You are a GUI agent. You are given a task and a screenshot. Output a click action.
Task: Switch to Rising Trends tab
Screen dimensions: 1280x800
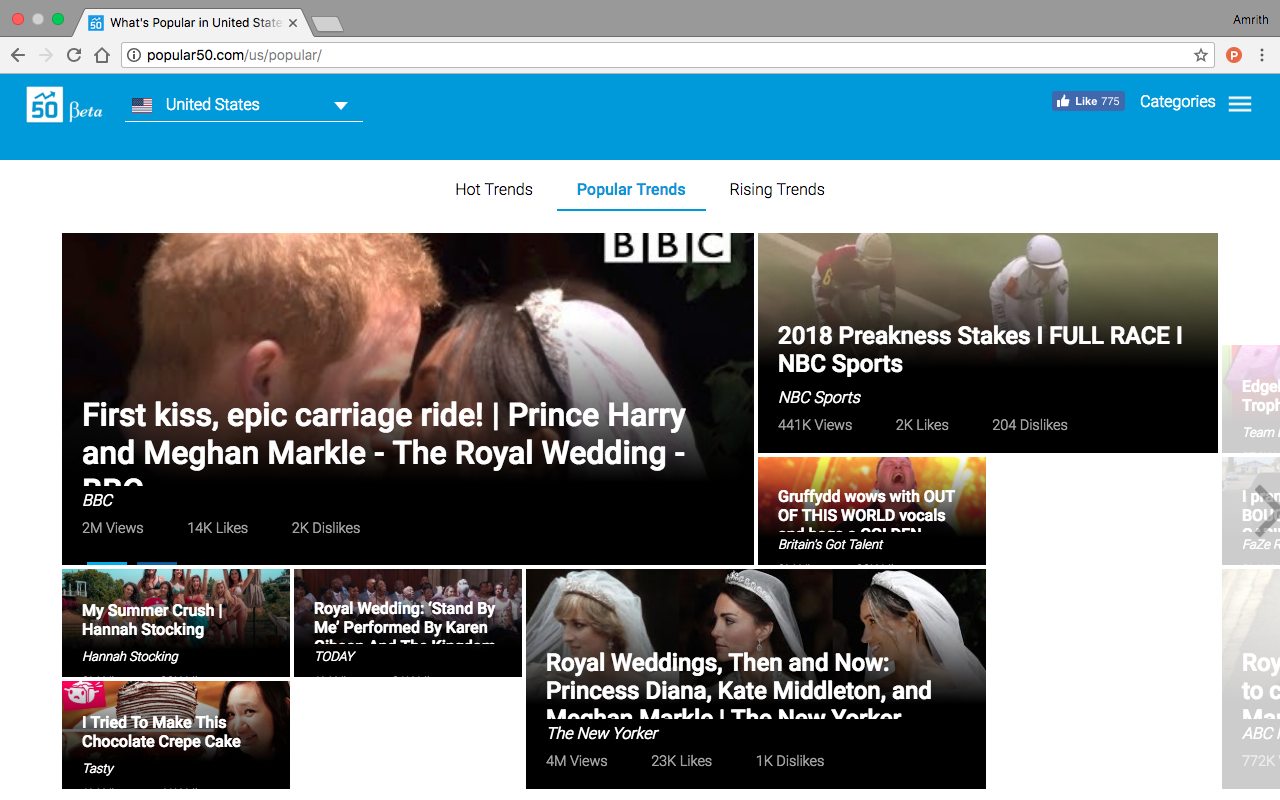coord(777,189)
